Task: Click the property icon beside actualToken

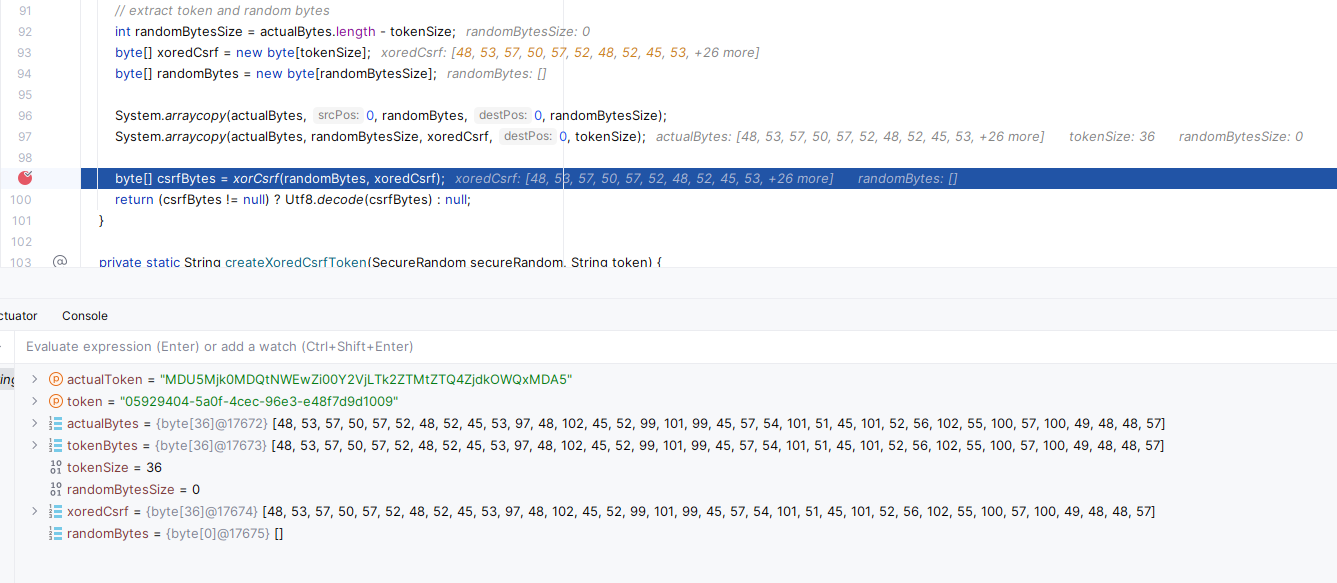Action: point(56,380)
